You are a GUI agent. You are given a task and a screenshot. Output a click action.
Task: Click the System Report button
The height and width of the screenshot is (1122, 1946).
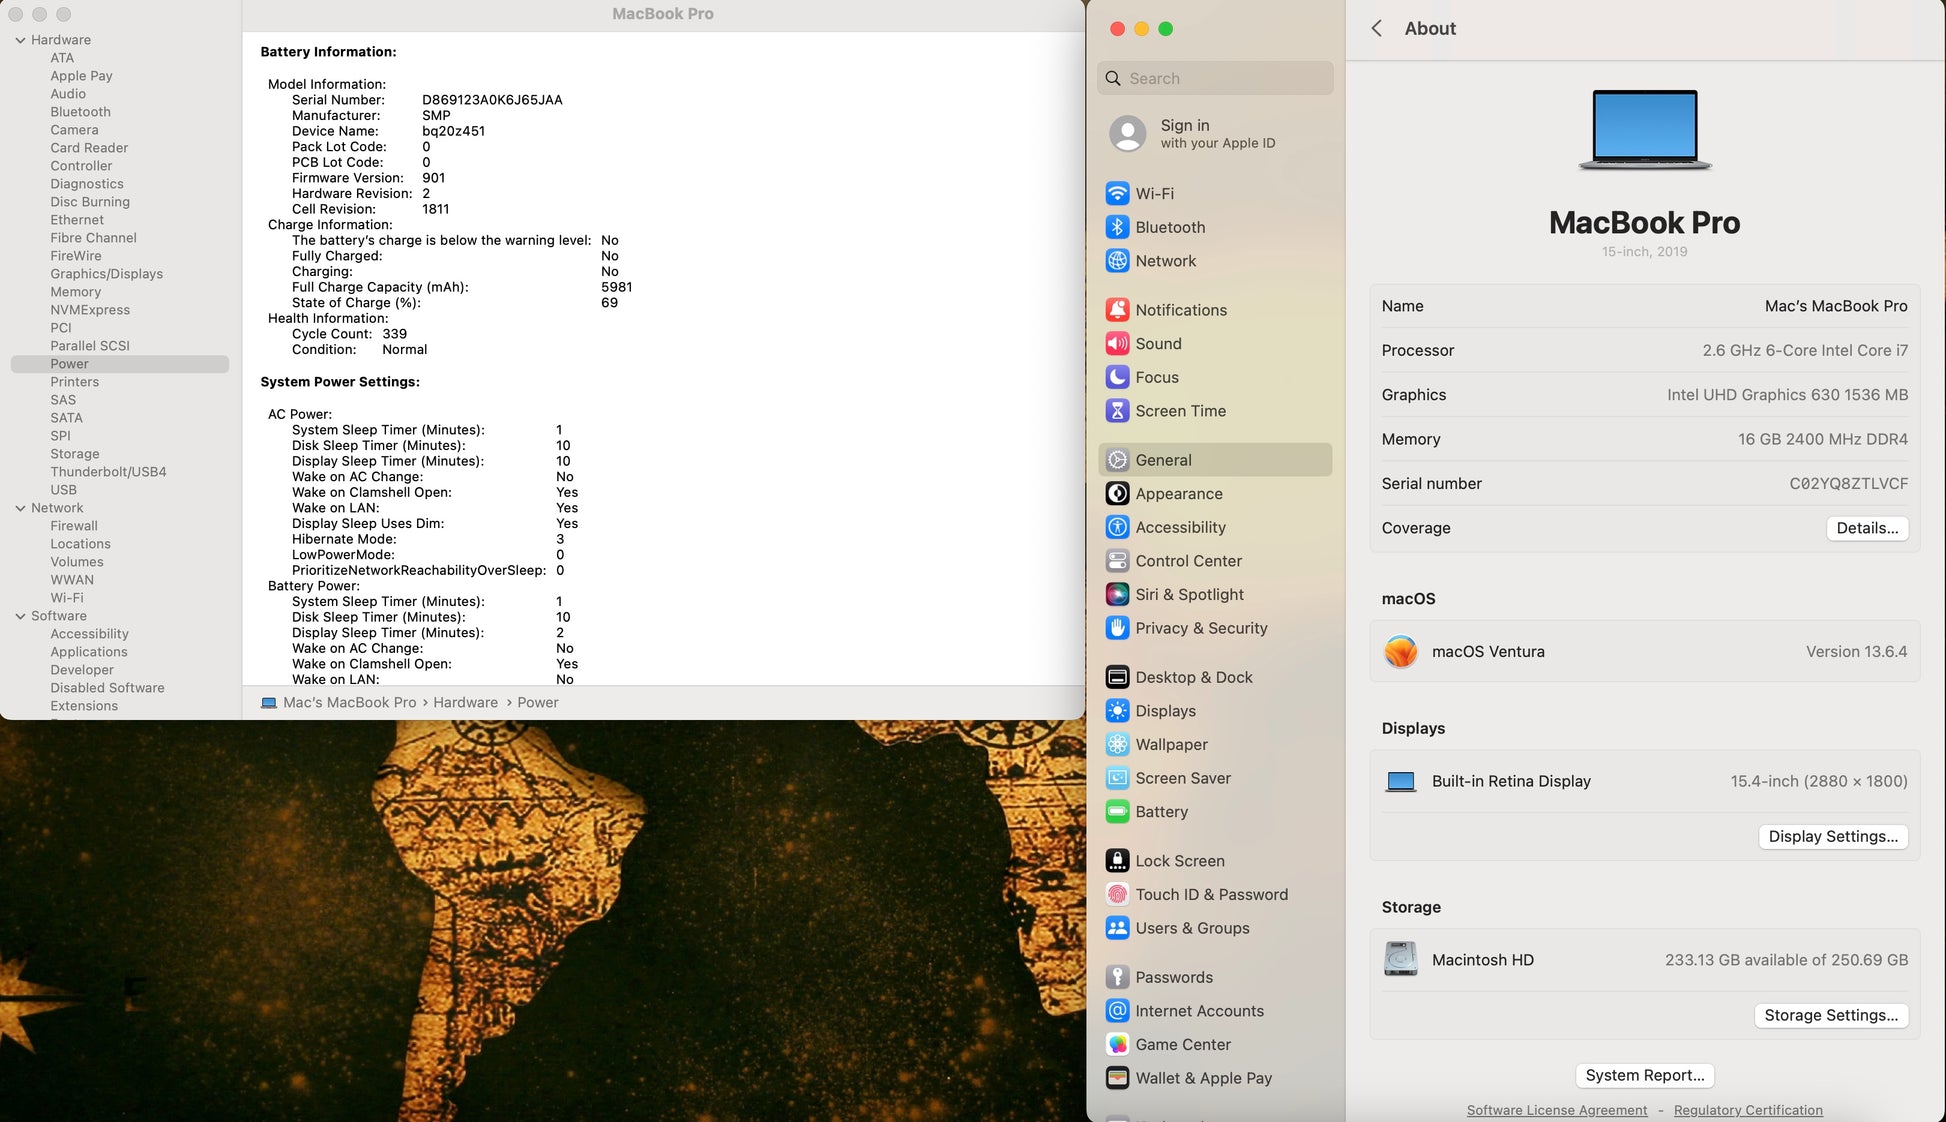(1644, 1075)
